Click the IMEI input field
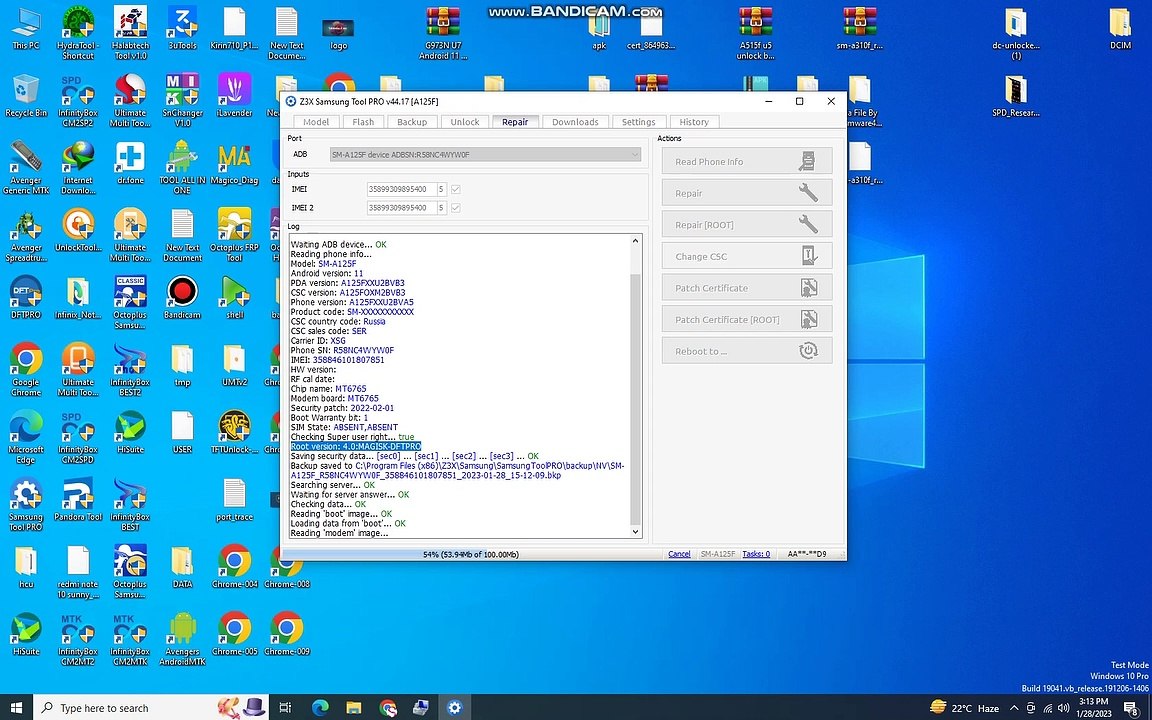This screenshot has height=720, width=1152. pyautogui.click(x=401, y=190)
